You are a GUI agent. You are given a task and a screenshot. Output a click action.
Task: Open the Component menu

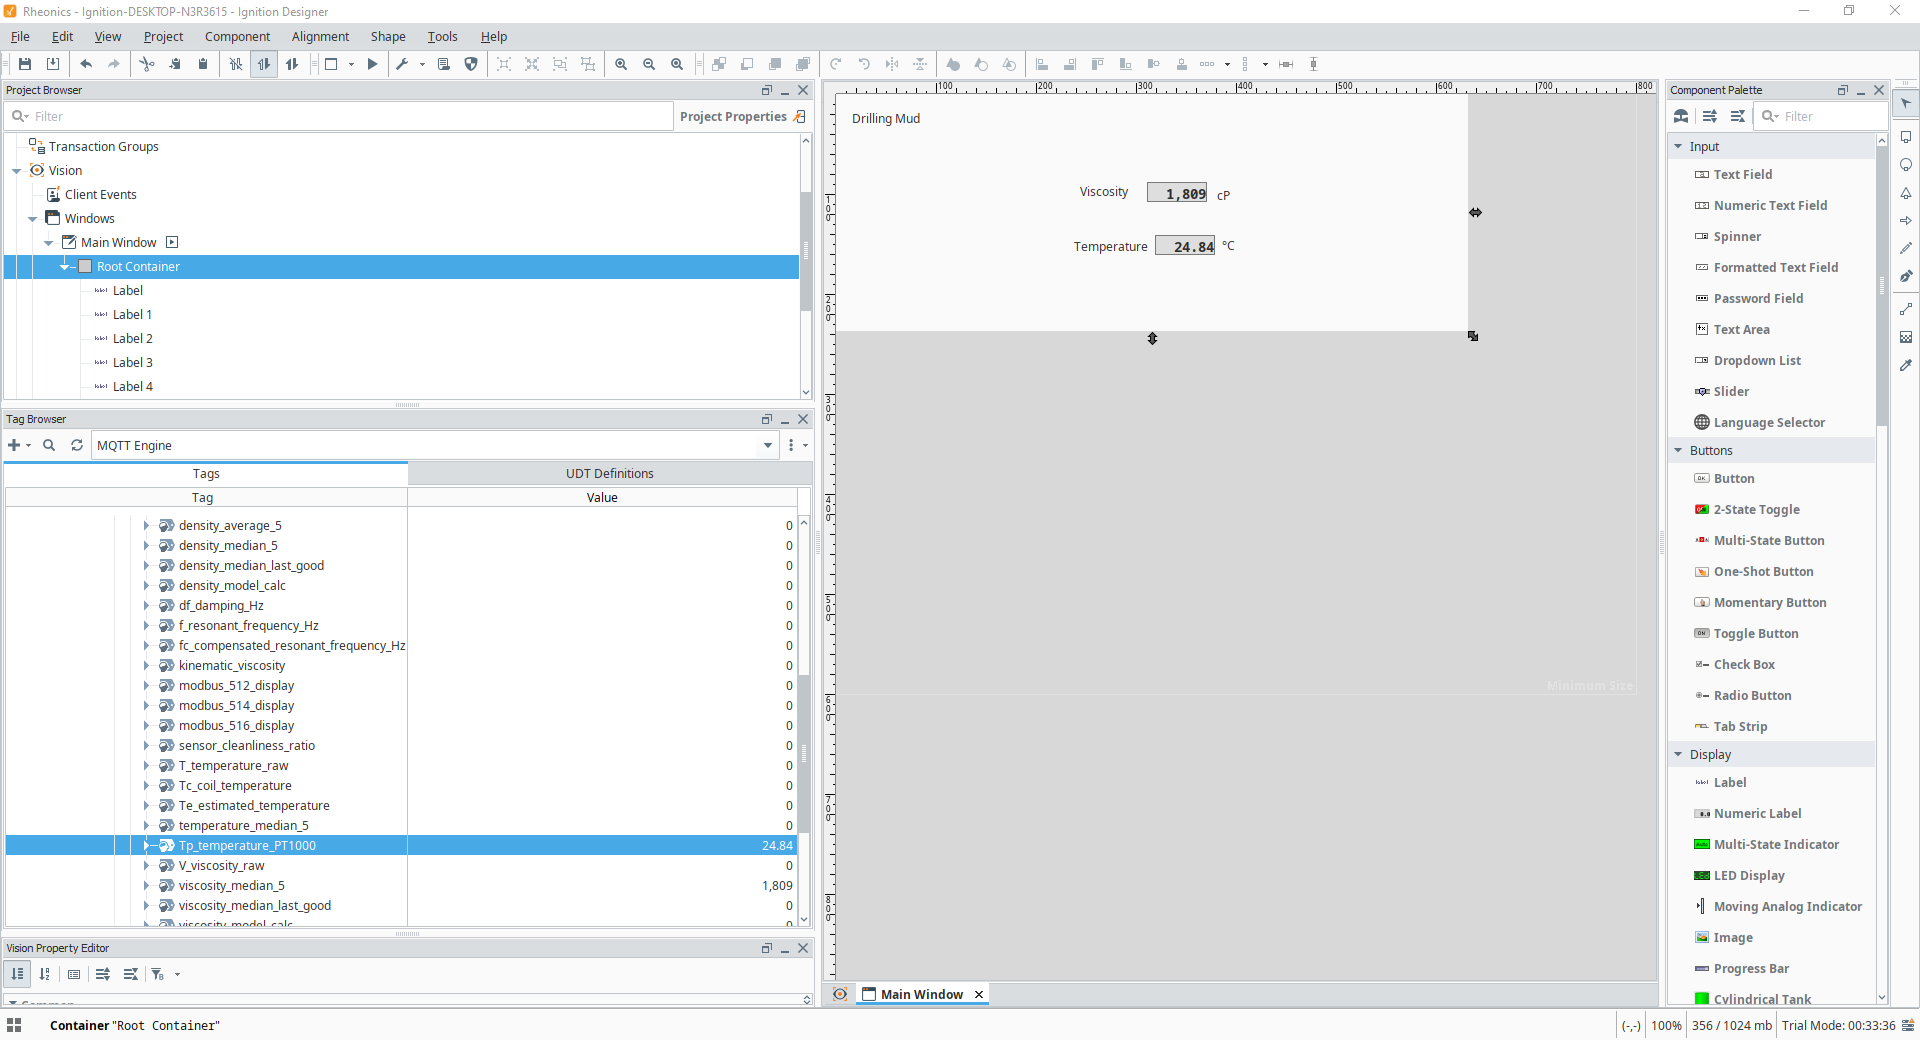[237, 36]
